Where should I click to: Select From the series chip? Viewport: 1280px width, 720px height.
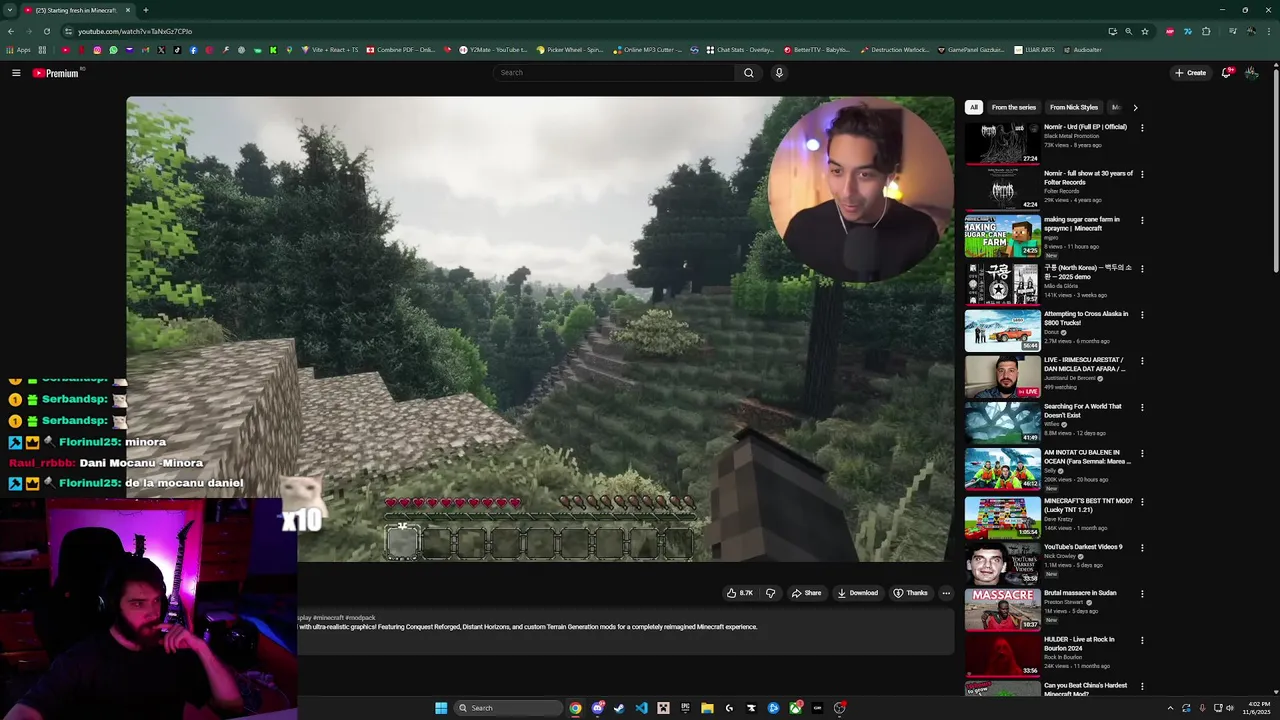(1014, 107)
